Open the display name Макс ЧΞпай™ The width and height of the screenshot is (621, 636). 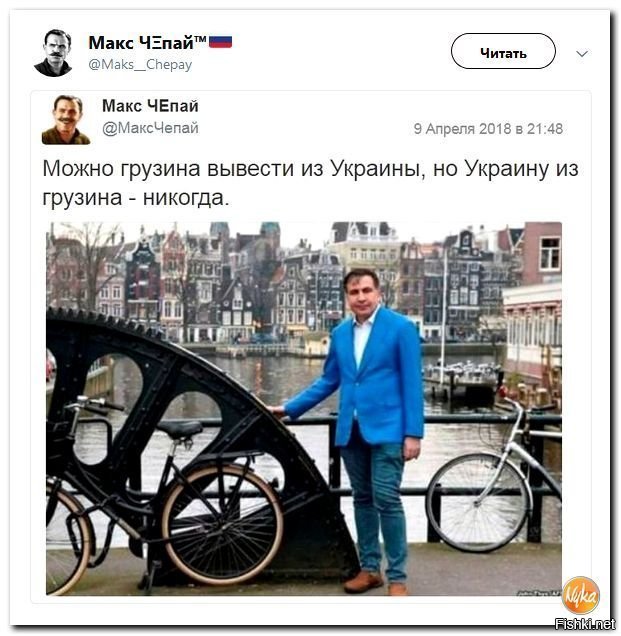[148, 43]
